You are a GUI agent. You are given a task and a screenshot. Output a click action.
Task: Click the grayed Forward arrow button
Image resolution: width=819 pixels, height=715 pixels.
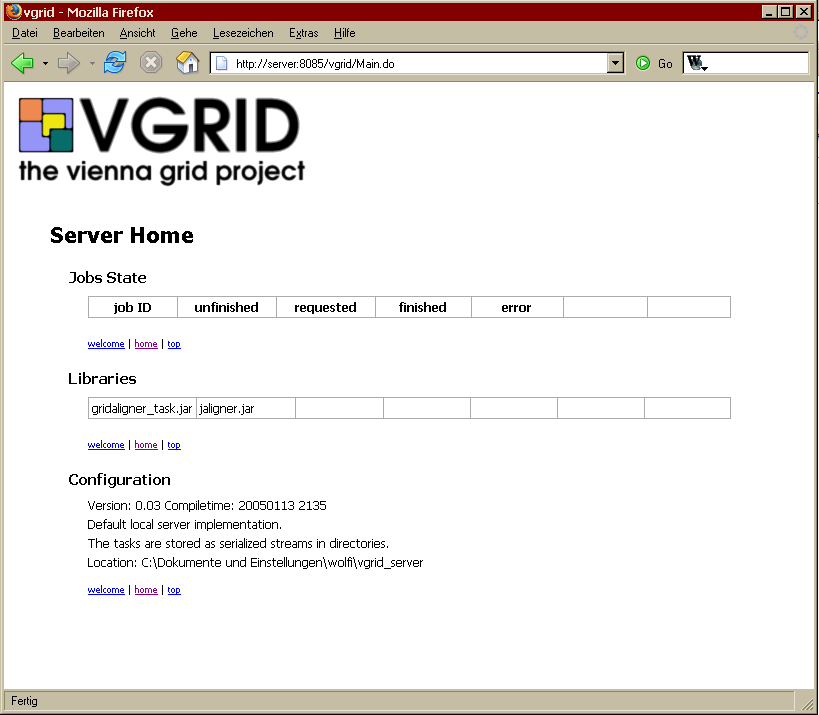(68, 64)
